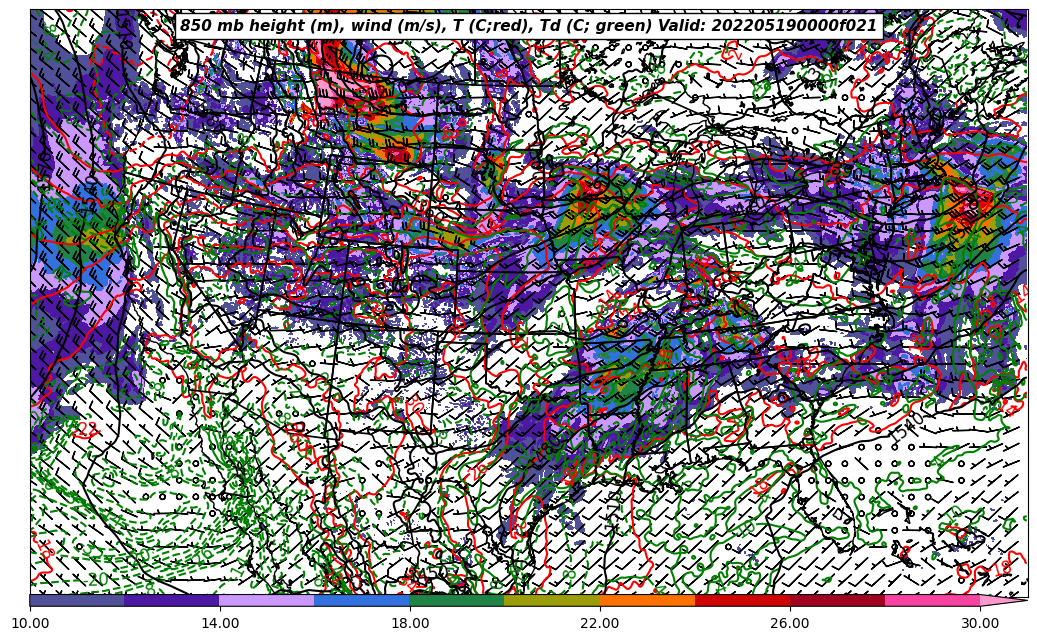Select the light purple 14–16 colorbar segment
The image size is (1037, 640).
pos(267,600)
